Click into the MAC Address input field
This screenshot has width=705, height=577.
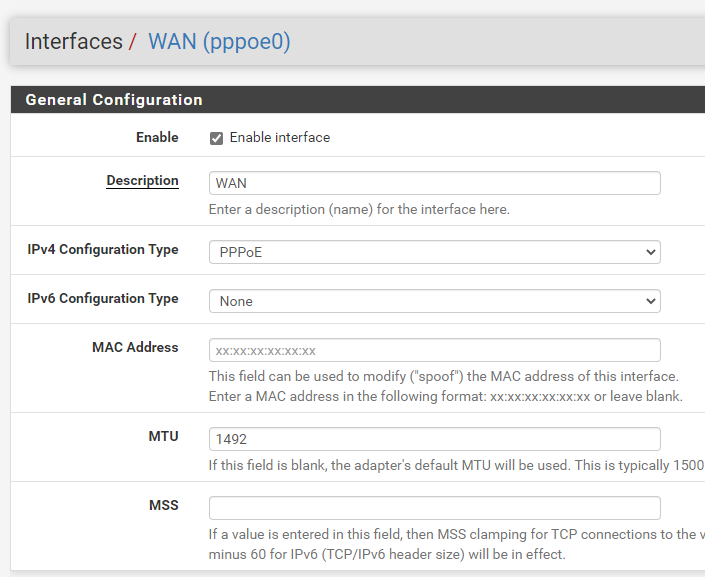click(x=434, y=350)
